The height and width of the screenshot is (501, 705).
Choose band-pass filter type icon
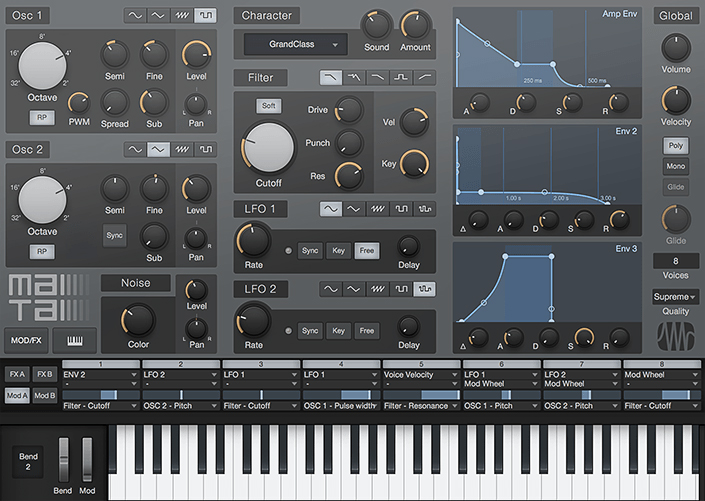401,77
